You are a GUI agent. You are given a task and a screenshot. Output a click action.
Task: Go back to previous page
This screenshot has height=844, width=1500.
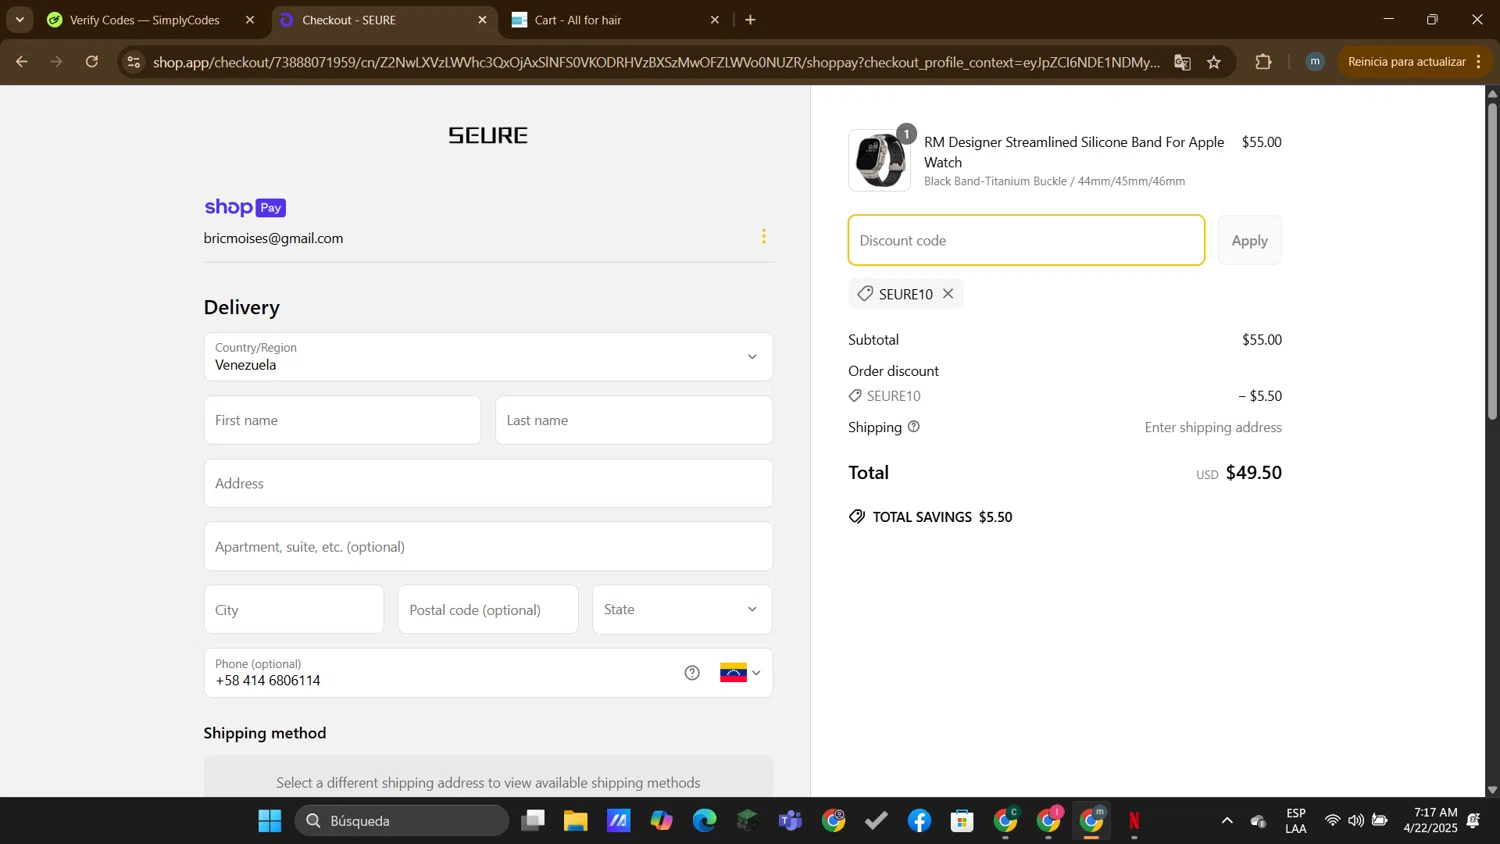[21, 62]
